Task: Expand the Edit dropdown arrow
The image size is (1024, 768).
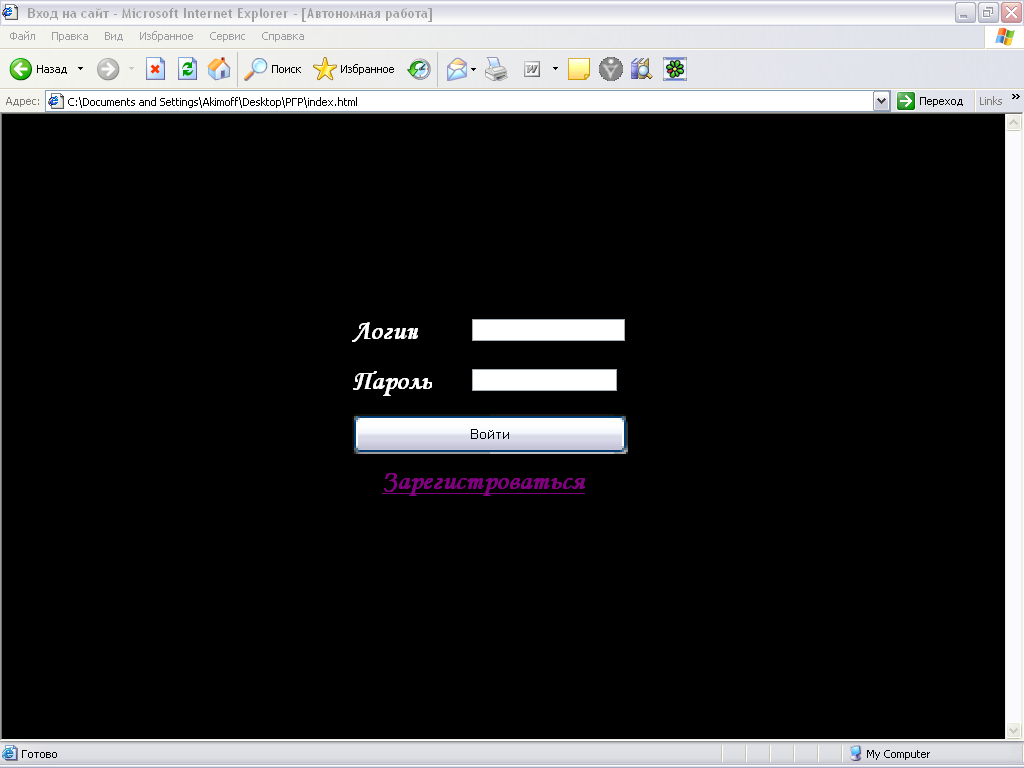Action: tap(555, 69)
